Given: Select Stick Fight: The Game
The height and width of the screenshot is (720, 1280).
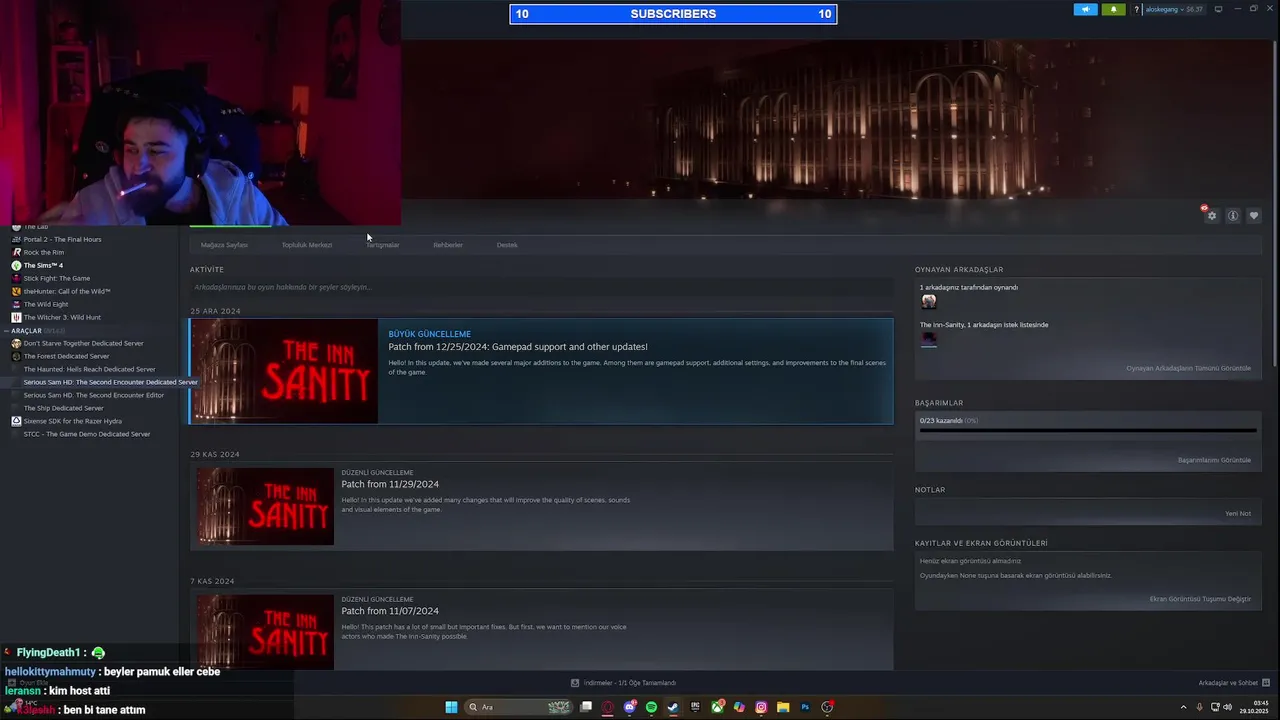Looking at the screenshot, I should (57, 279).
